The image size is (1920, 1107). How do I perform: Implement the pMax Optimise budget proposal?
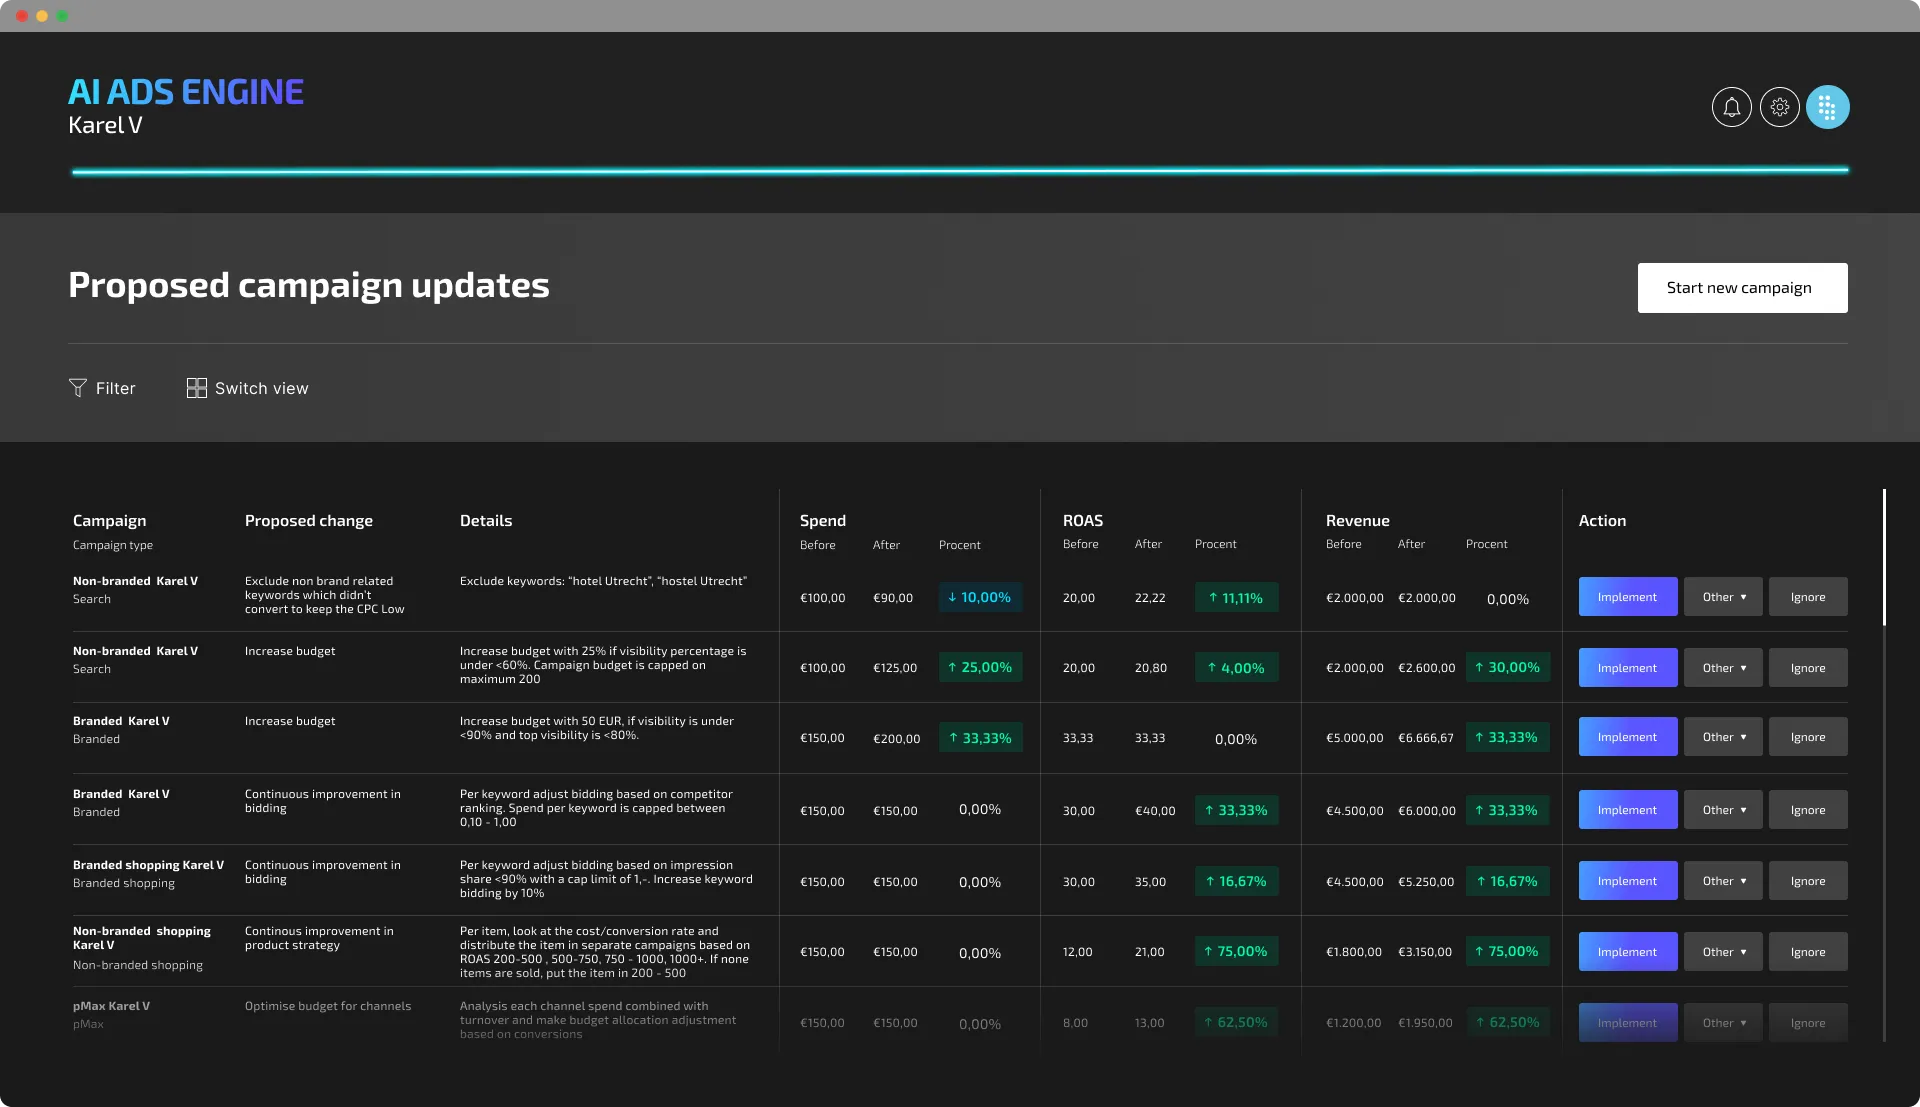[1627, 1023]
